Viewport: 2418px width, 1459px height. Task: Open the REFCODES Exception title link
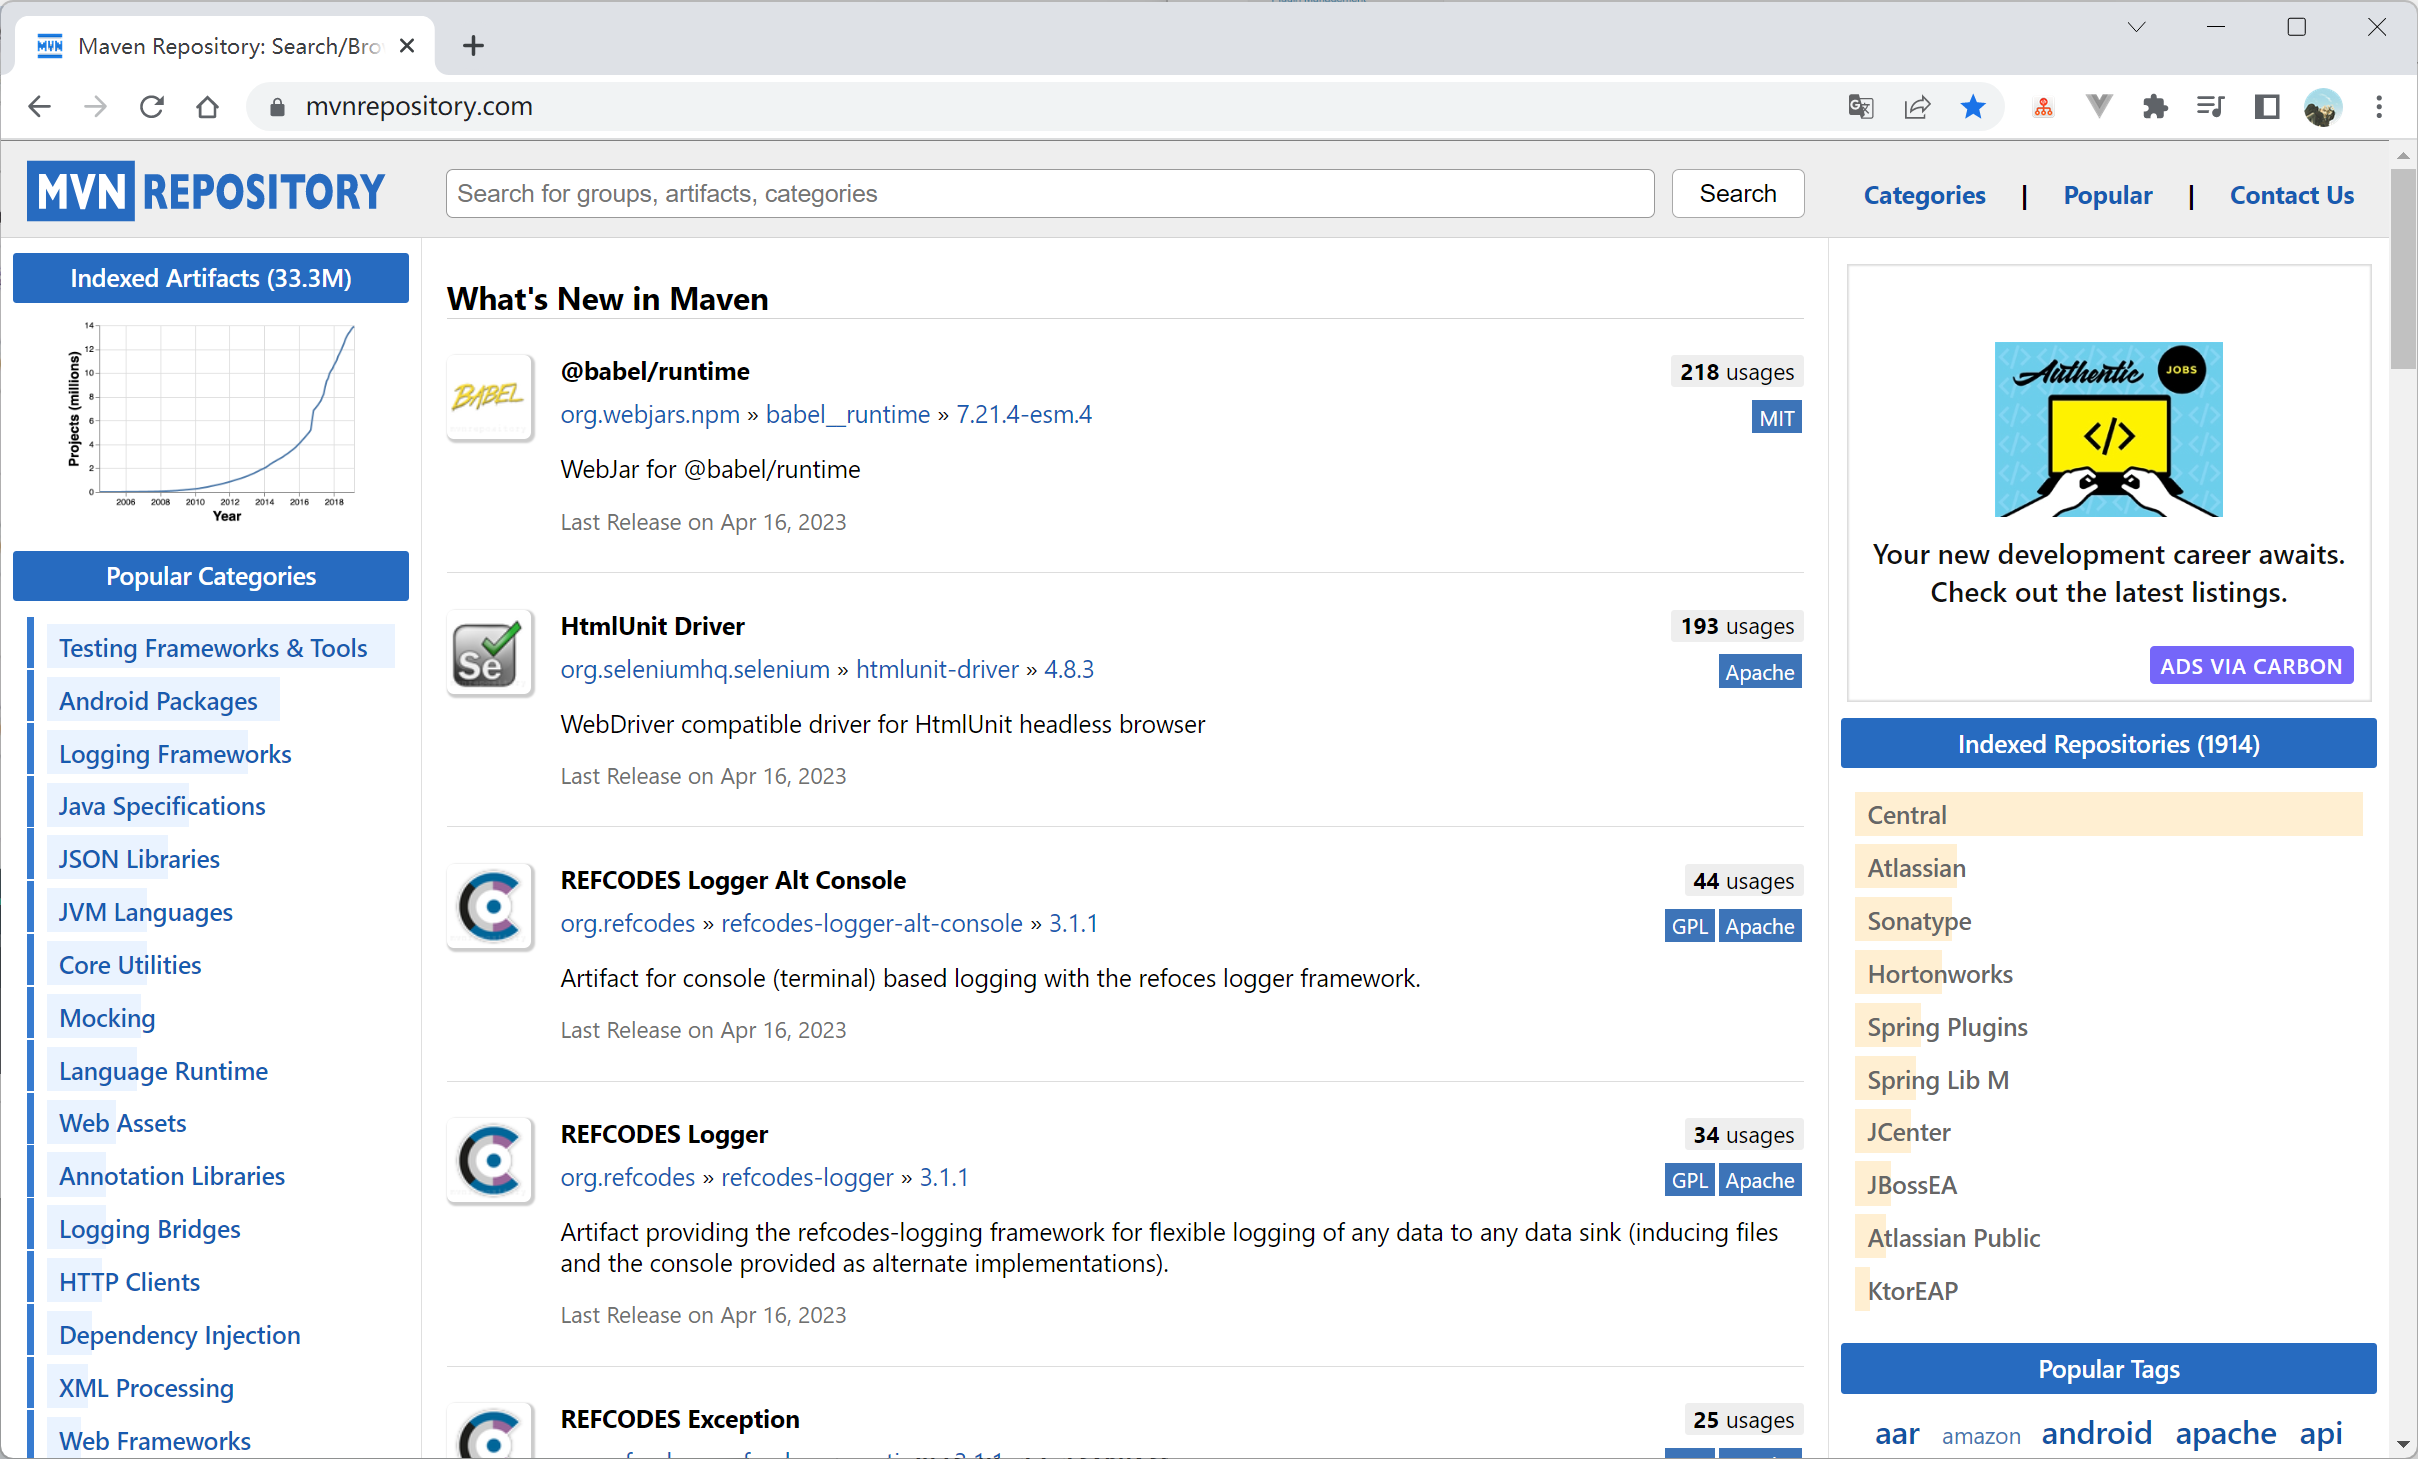[680, 1419]
